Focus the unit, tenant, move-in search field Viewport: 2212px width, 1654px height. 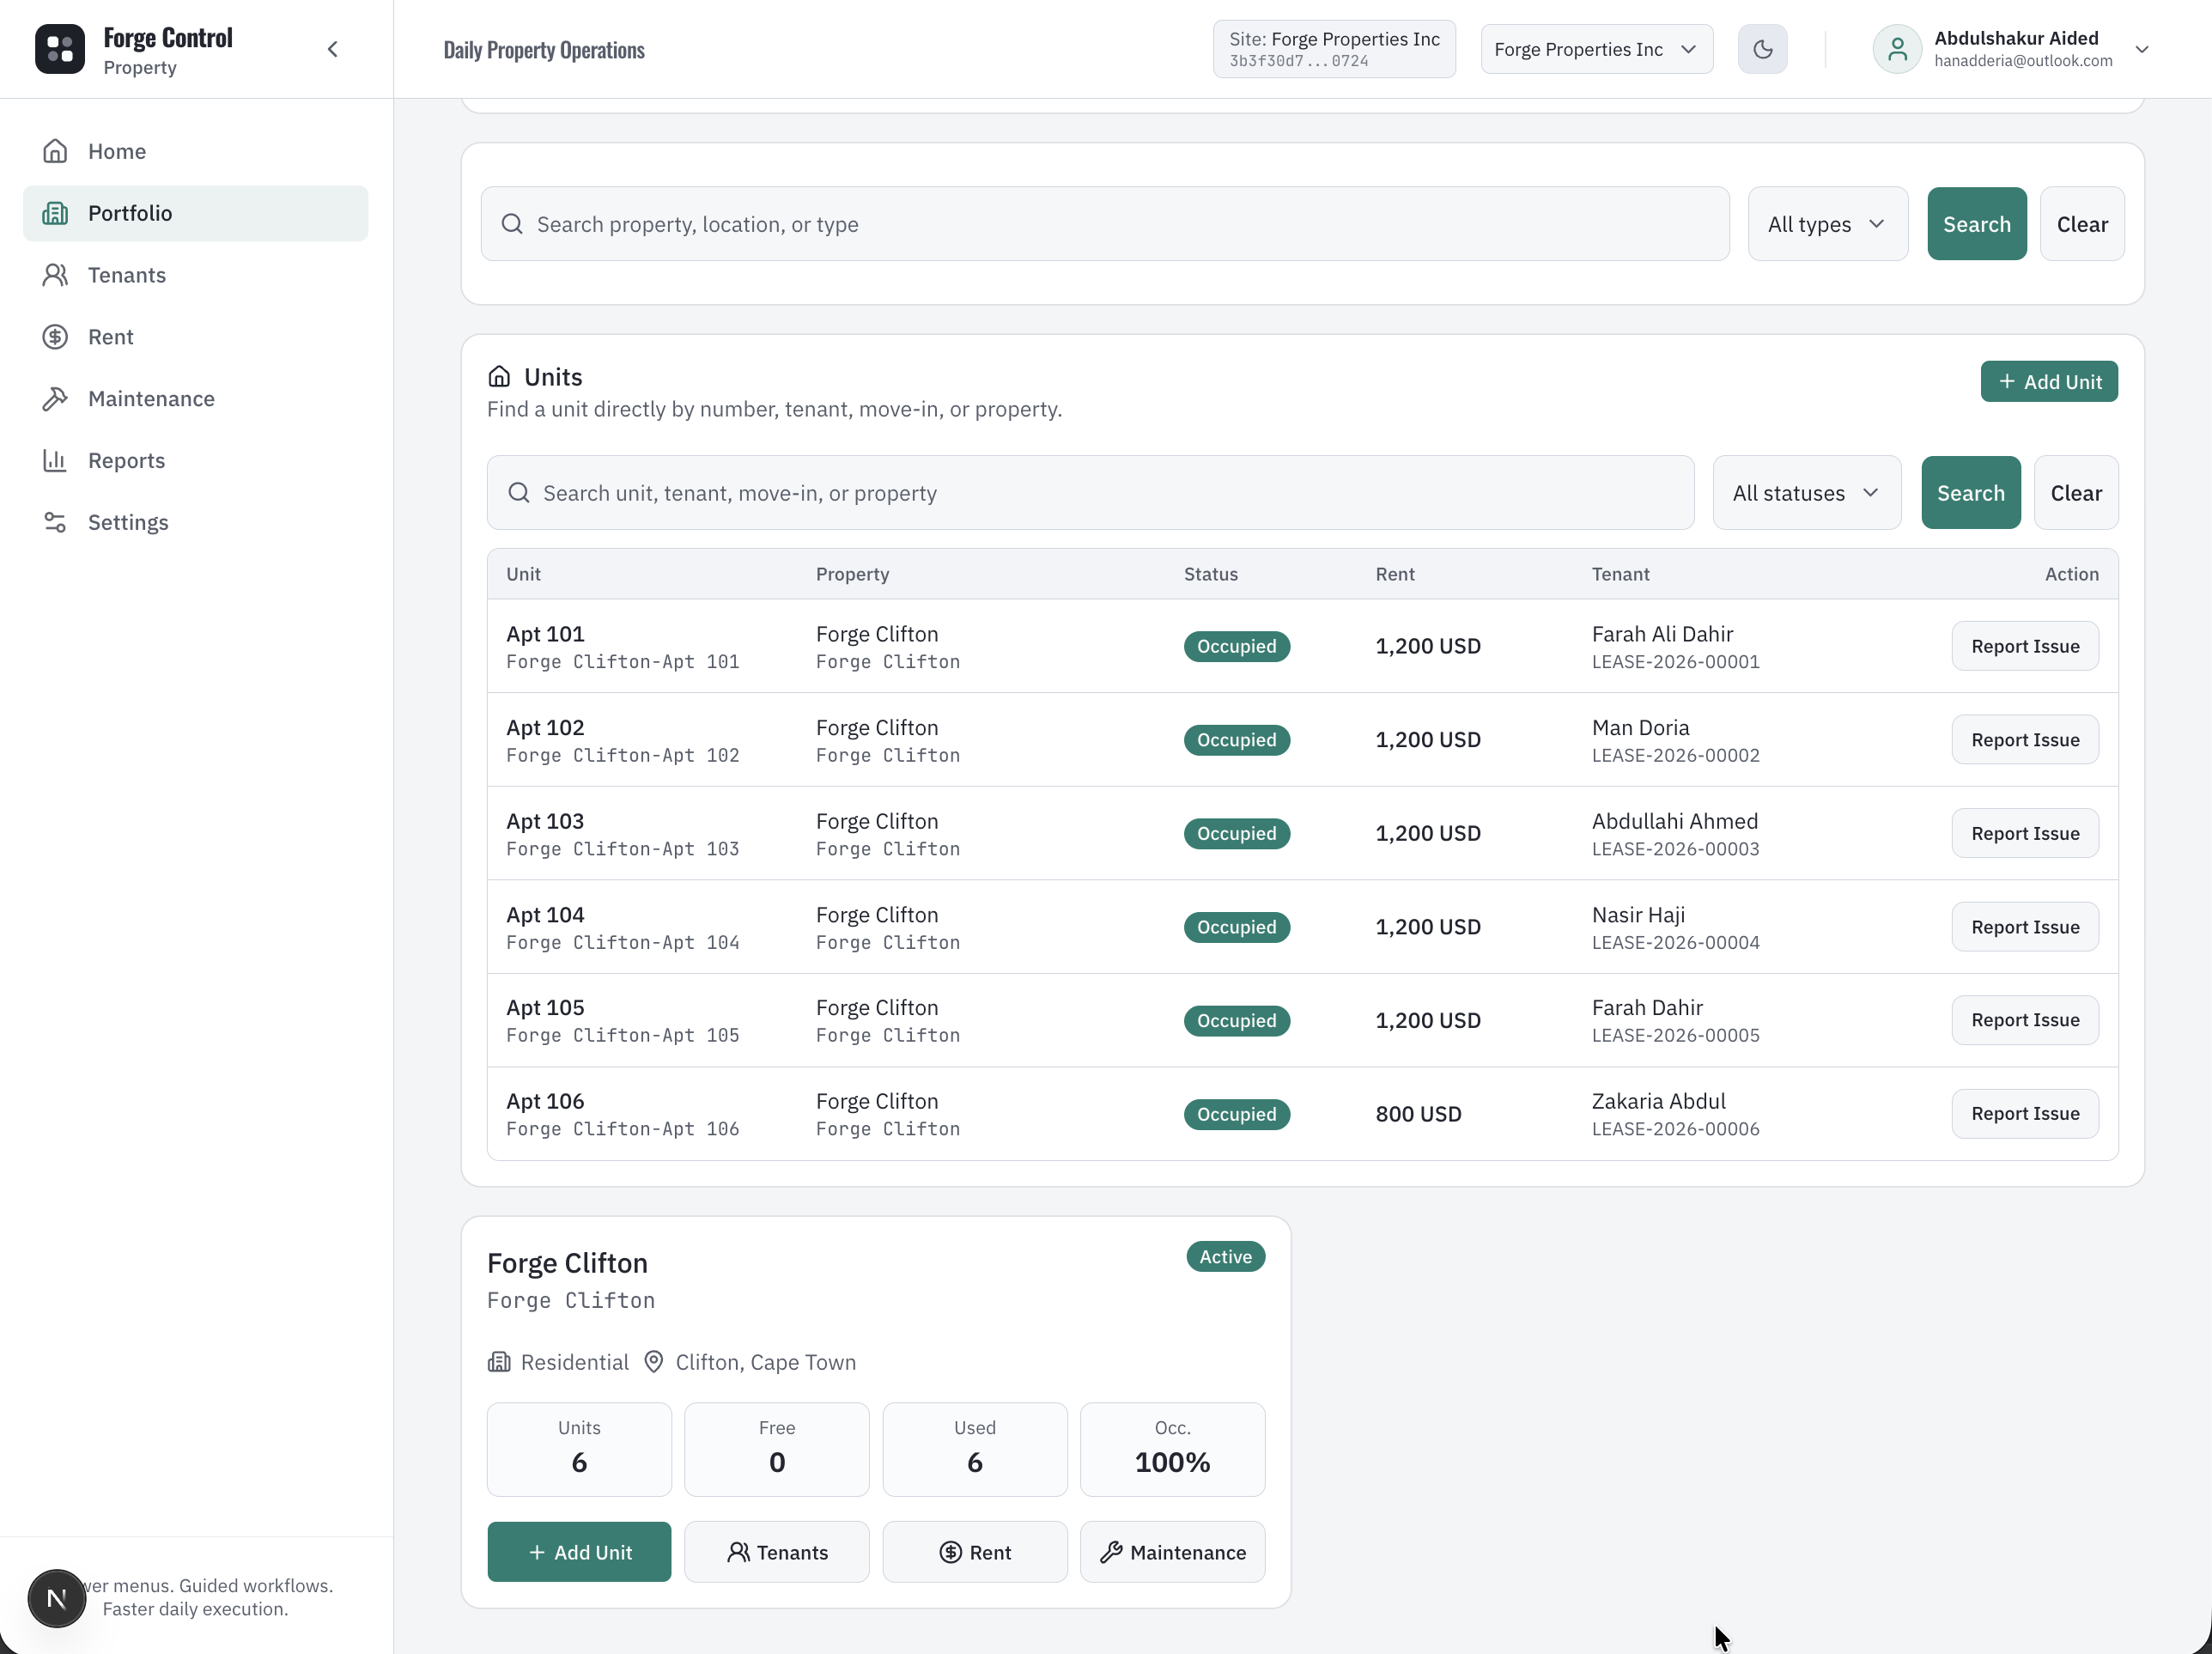click(1090, 493)
